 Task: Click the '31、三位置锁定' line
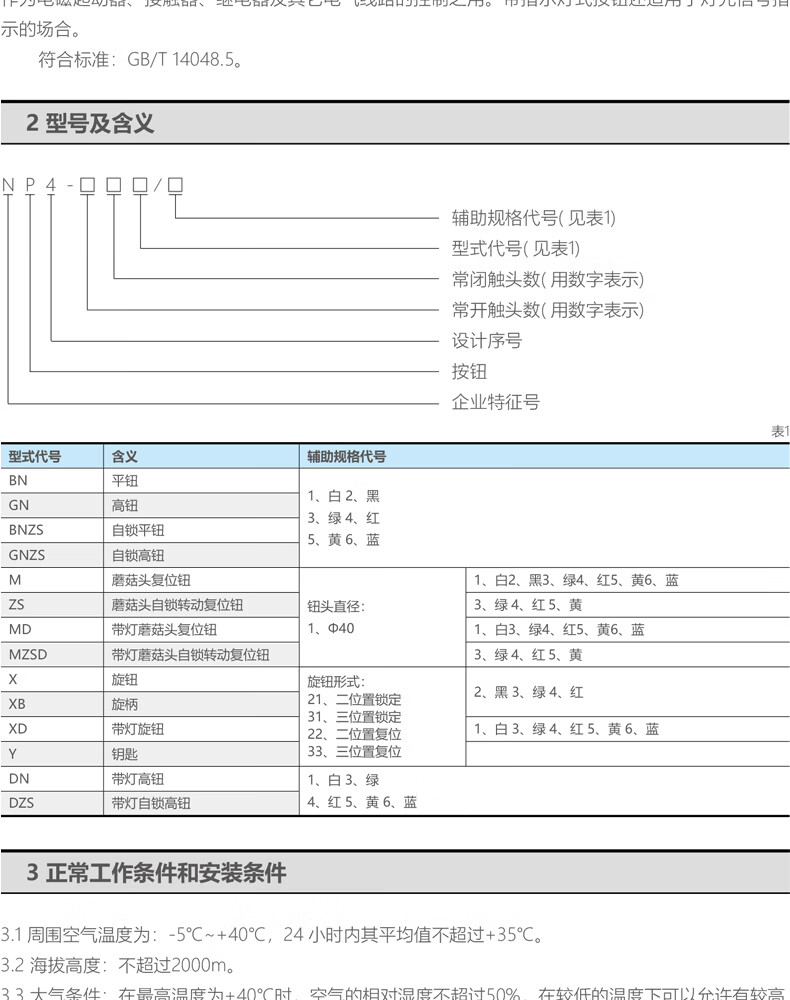coord(355,717)
